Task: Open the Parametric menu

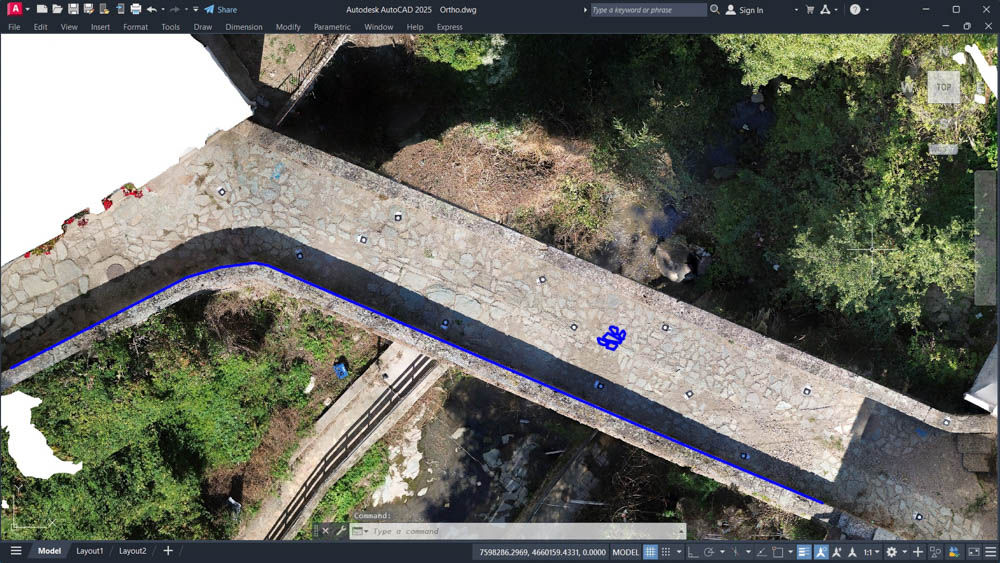Action: (x=332, y=27)
